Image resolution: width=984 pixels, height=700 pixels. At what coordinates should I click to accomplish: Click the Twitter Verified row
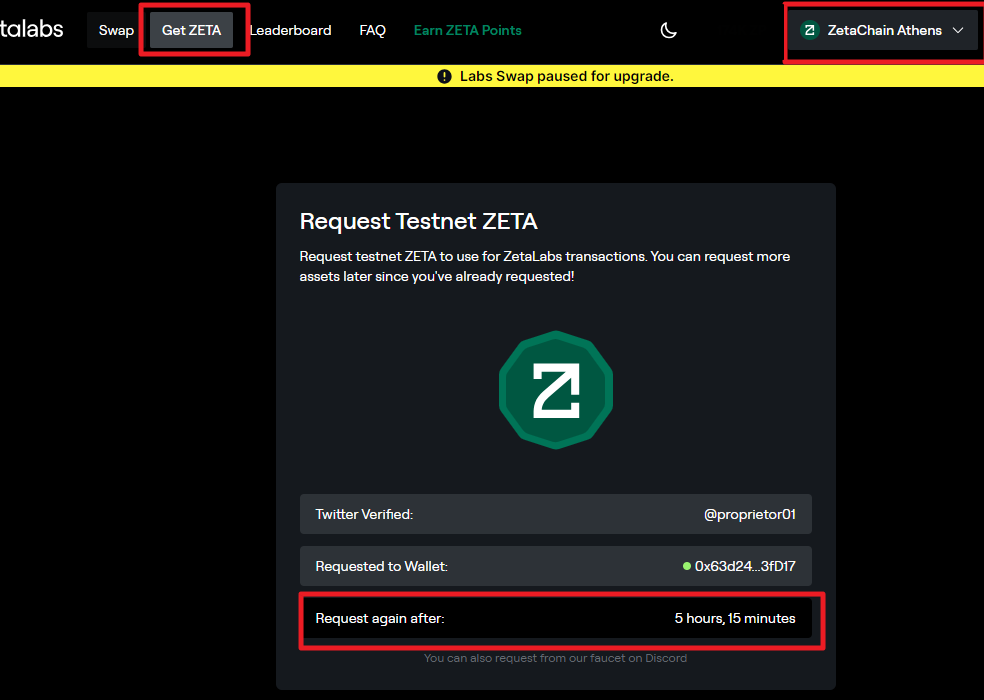click(555, 514)
